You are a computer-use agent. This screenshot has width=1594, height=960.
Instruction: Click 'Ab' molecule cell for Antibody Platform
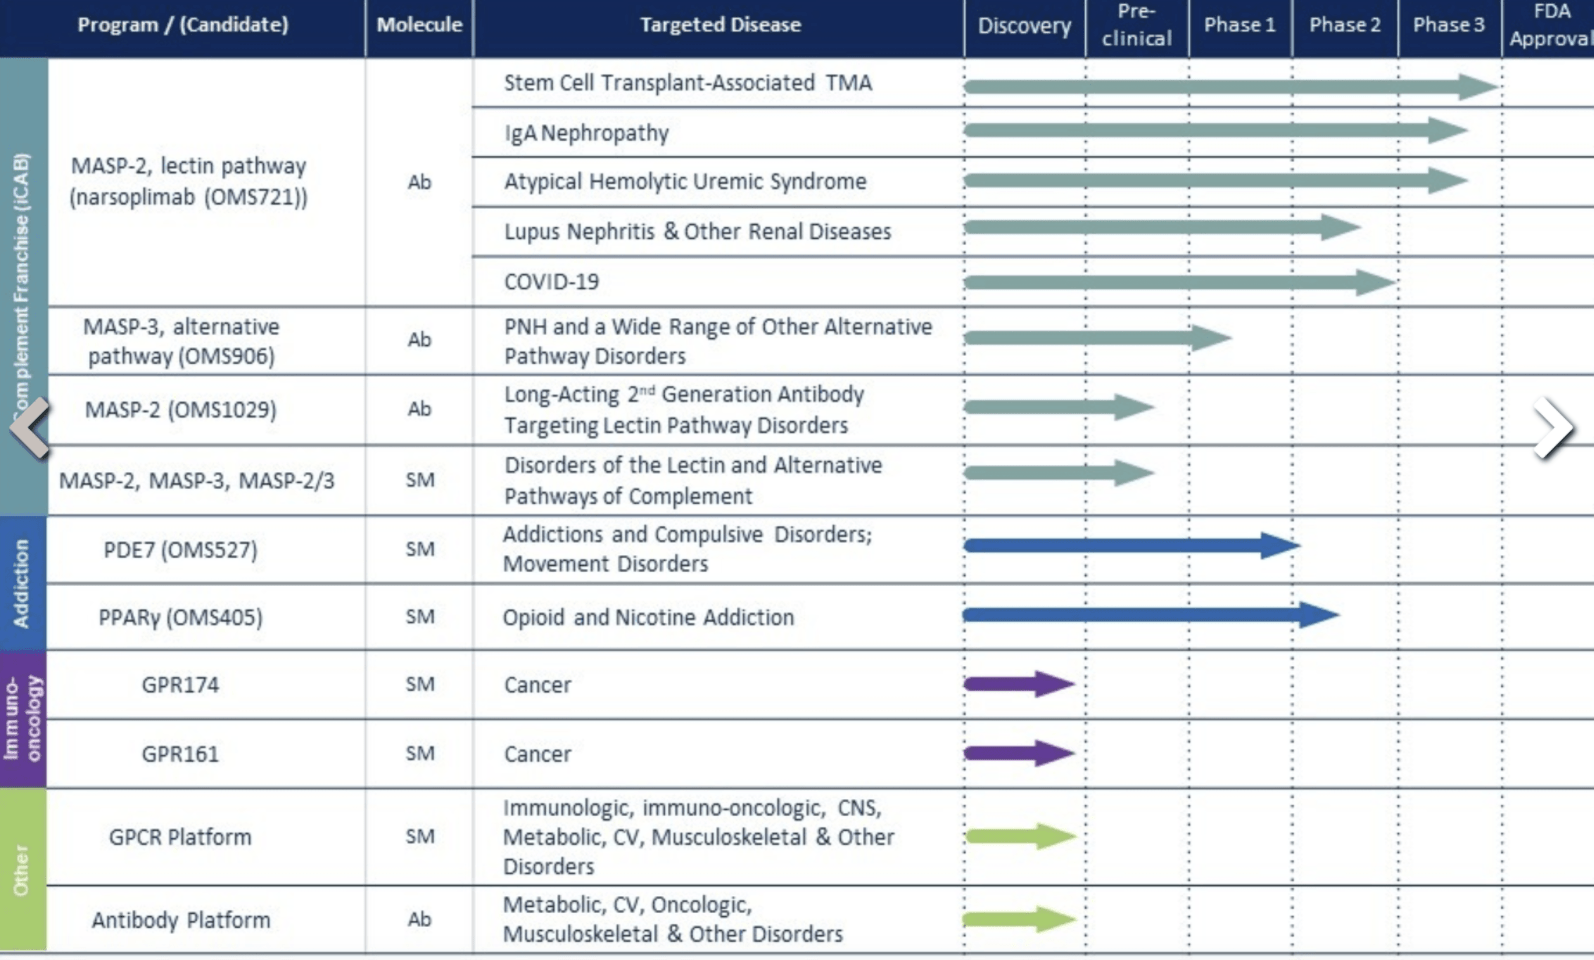(x=419, y=919)
